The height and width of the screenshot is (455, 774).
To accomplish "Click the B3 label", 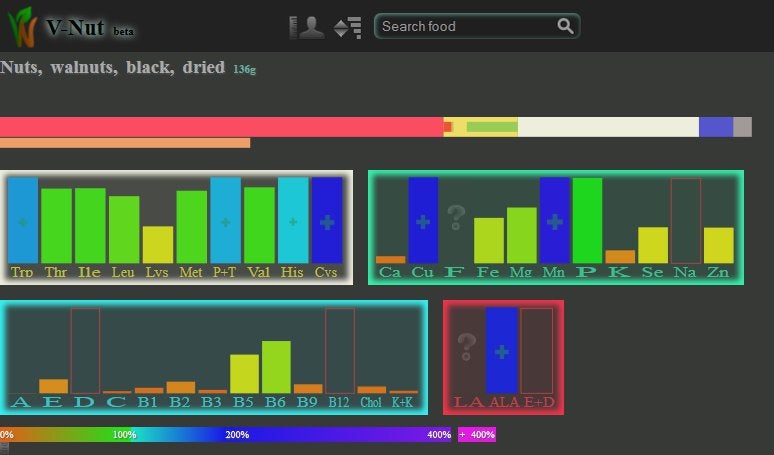I will tap(211, 402).
